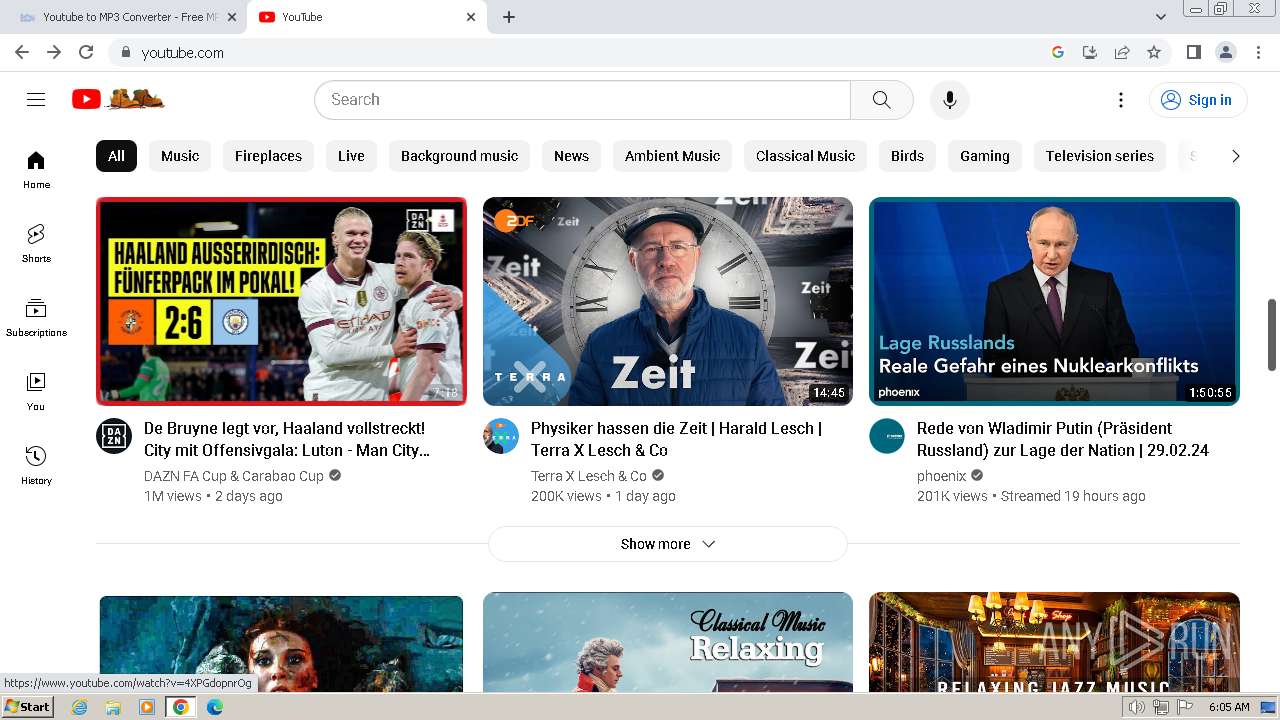The height and width of the screenshot is (720, 1280).
Task: Open the You section in sidebar
Action: point(36,392)
